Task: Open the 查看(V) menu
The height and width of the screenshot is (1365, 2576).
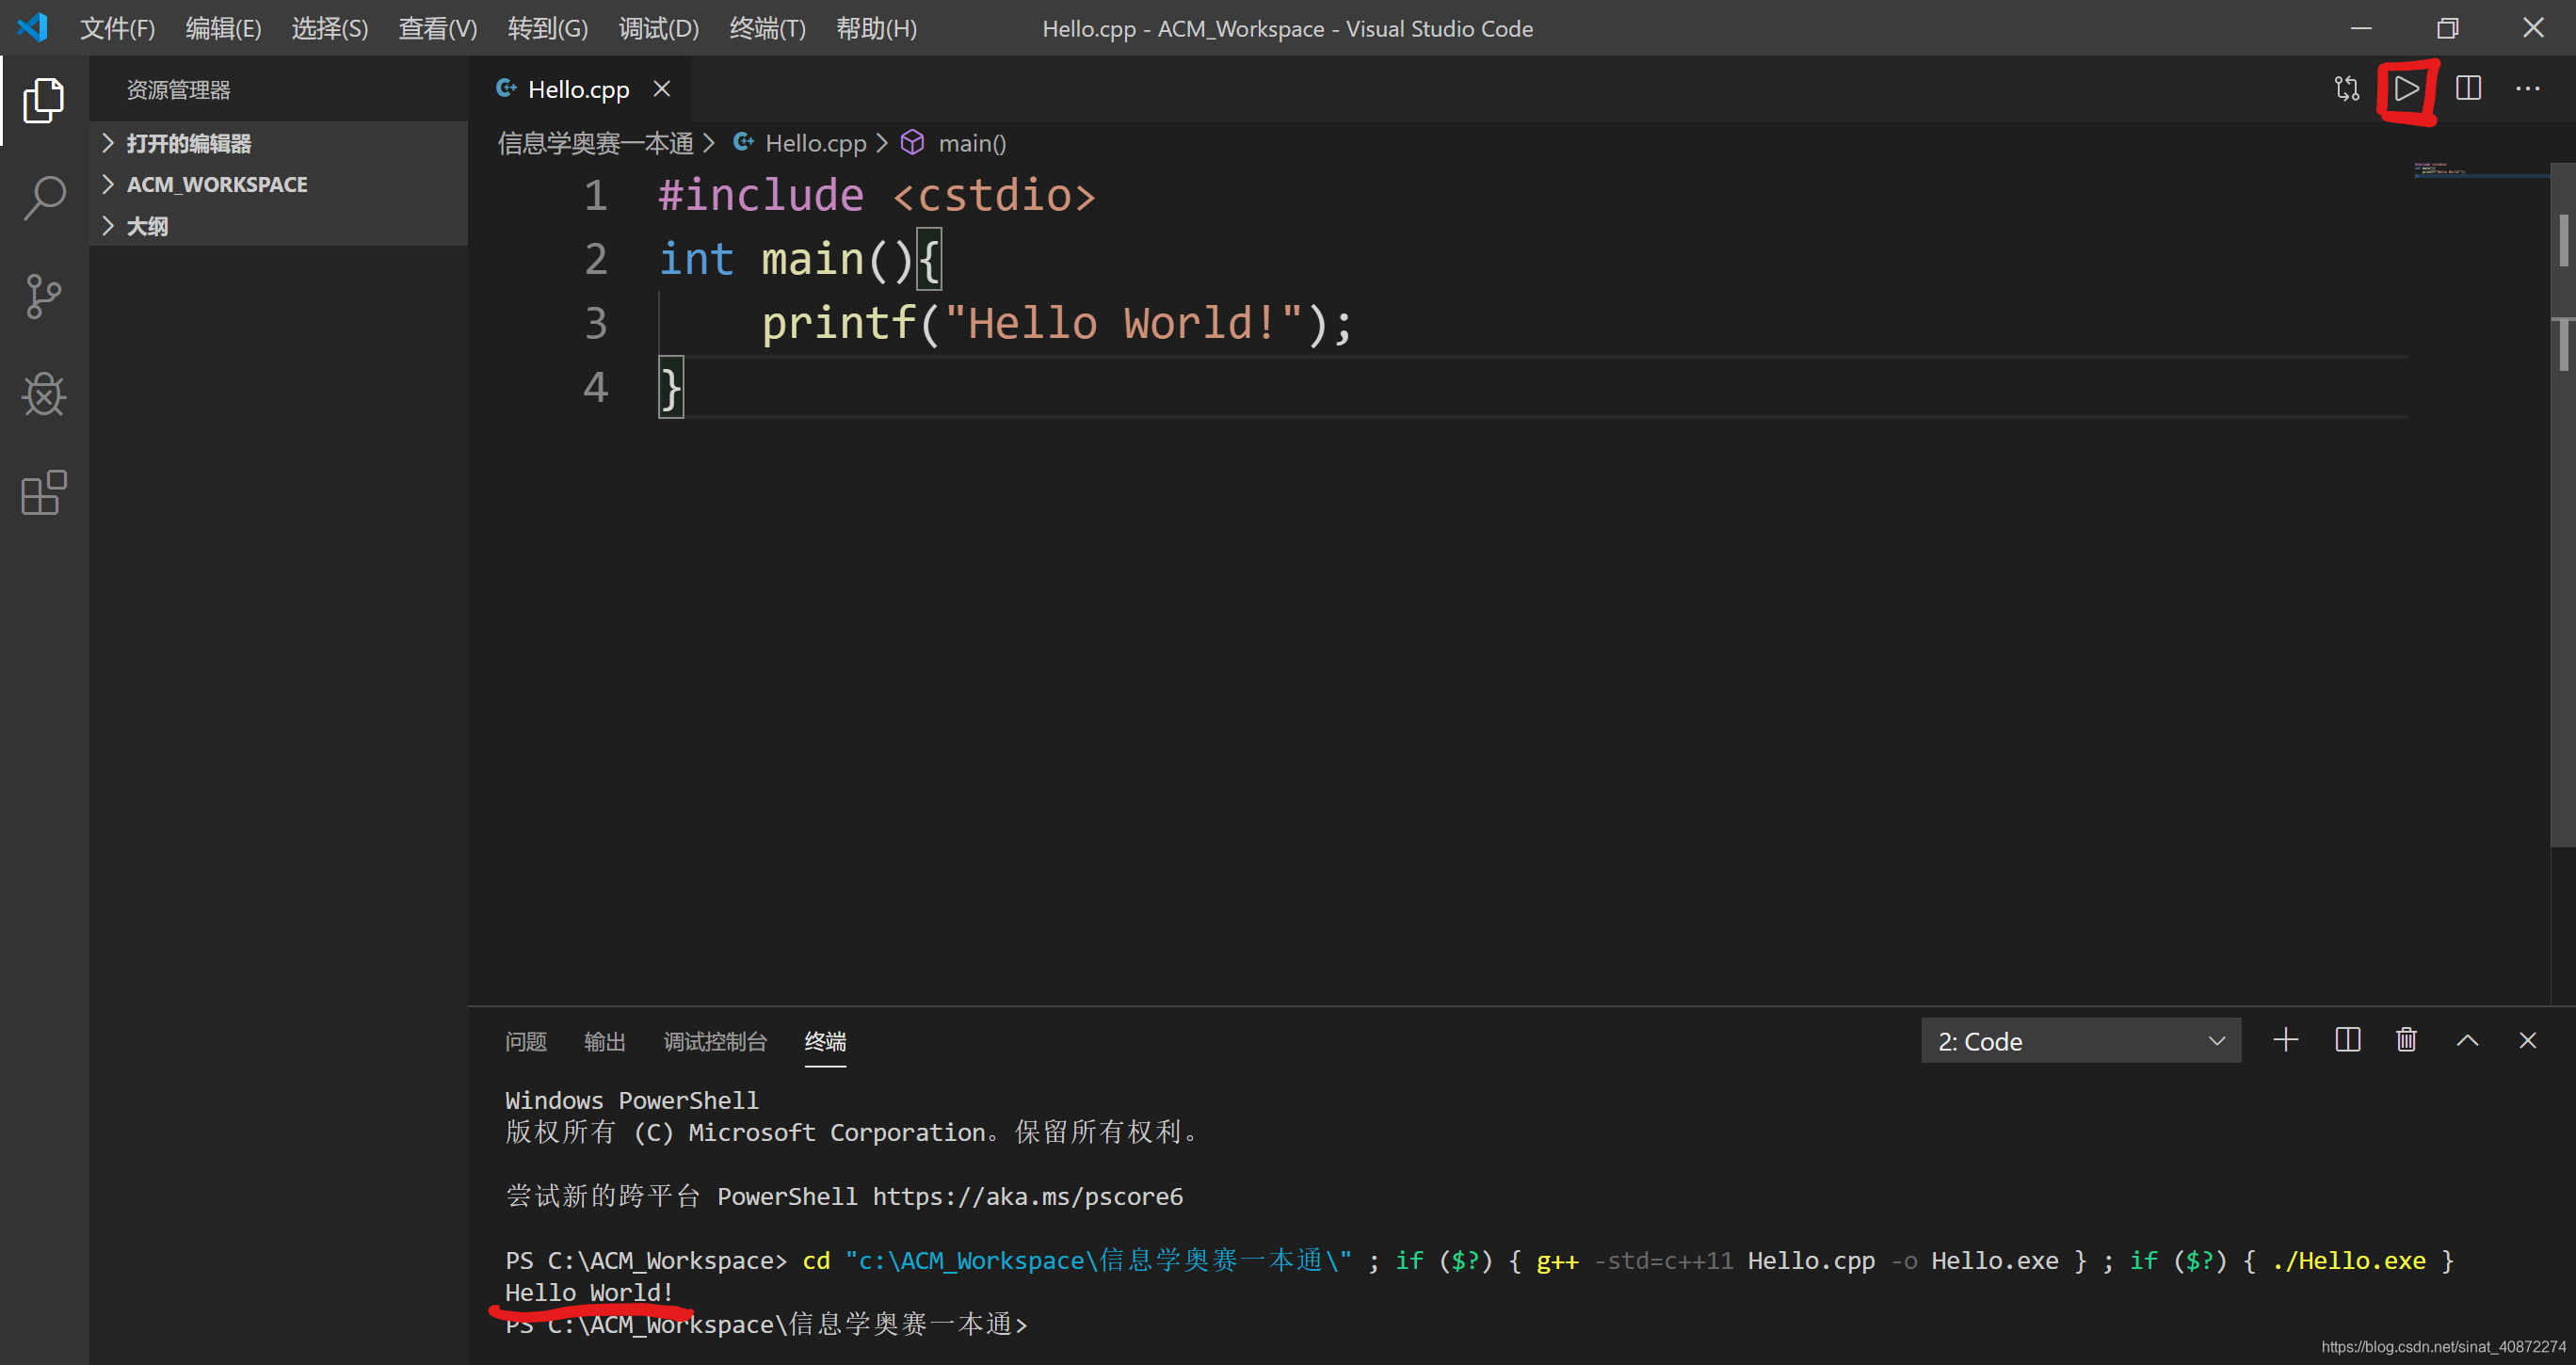Action: click(x=438, y=28)
